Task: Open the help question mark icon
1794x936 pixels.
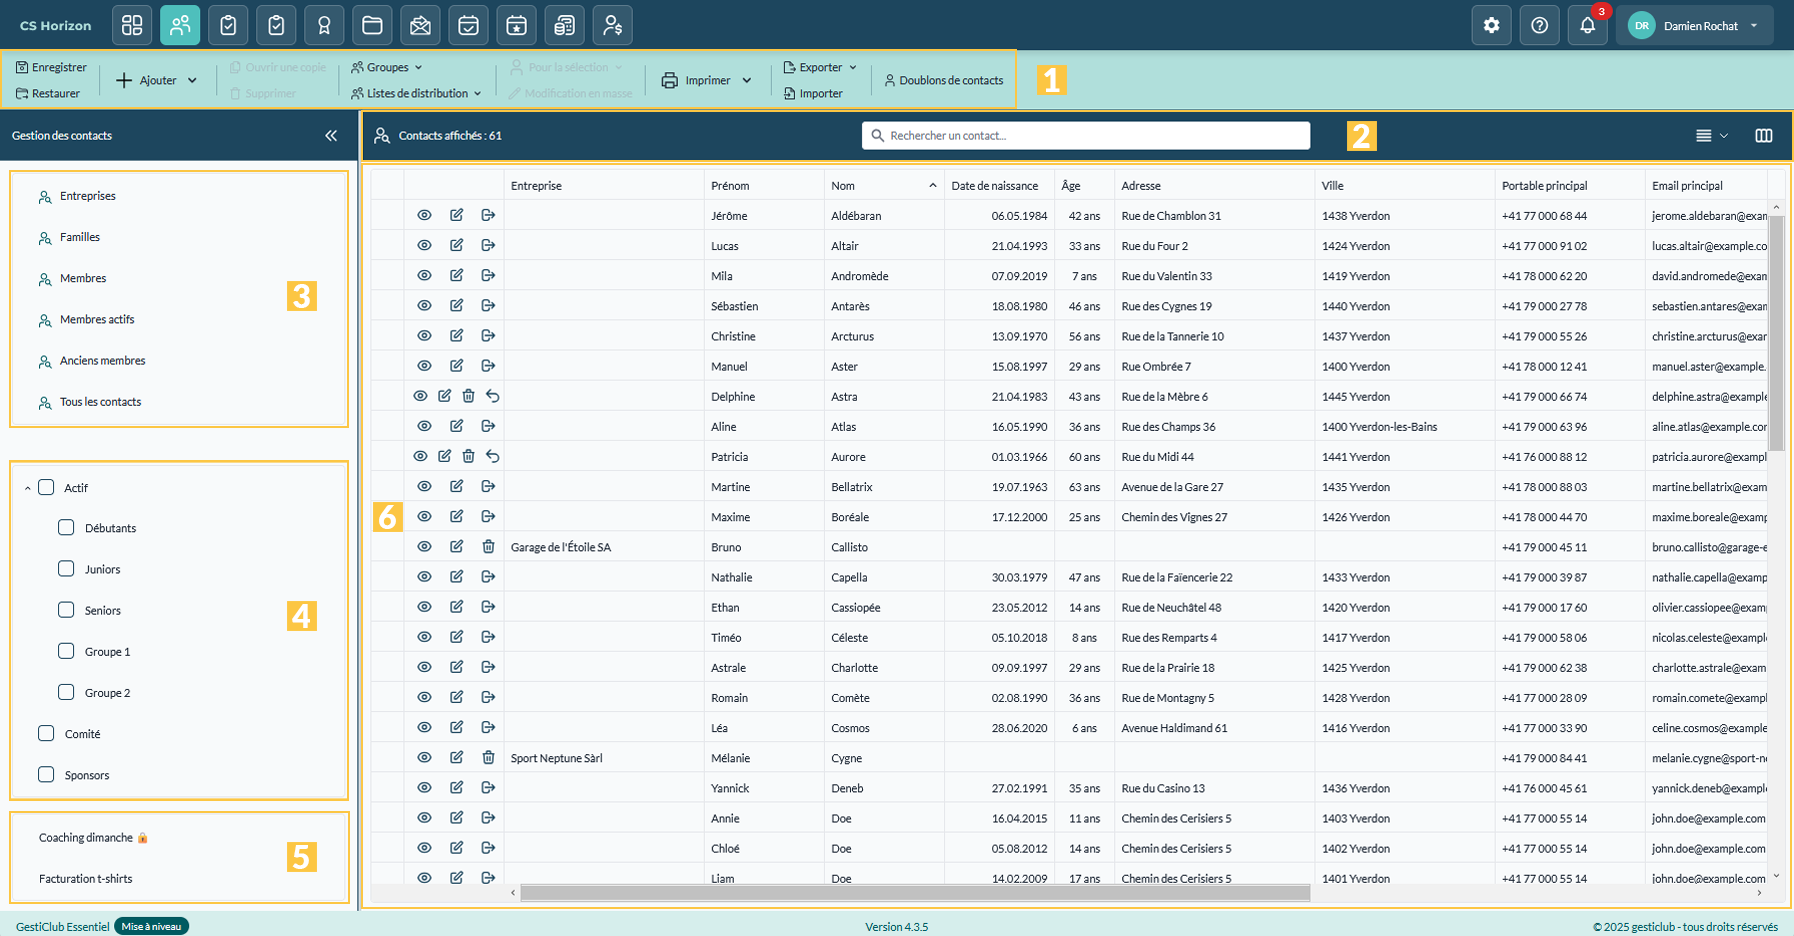Action: (1539, 25)
